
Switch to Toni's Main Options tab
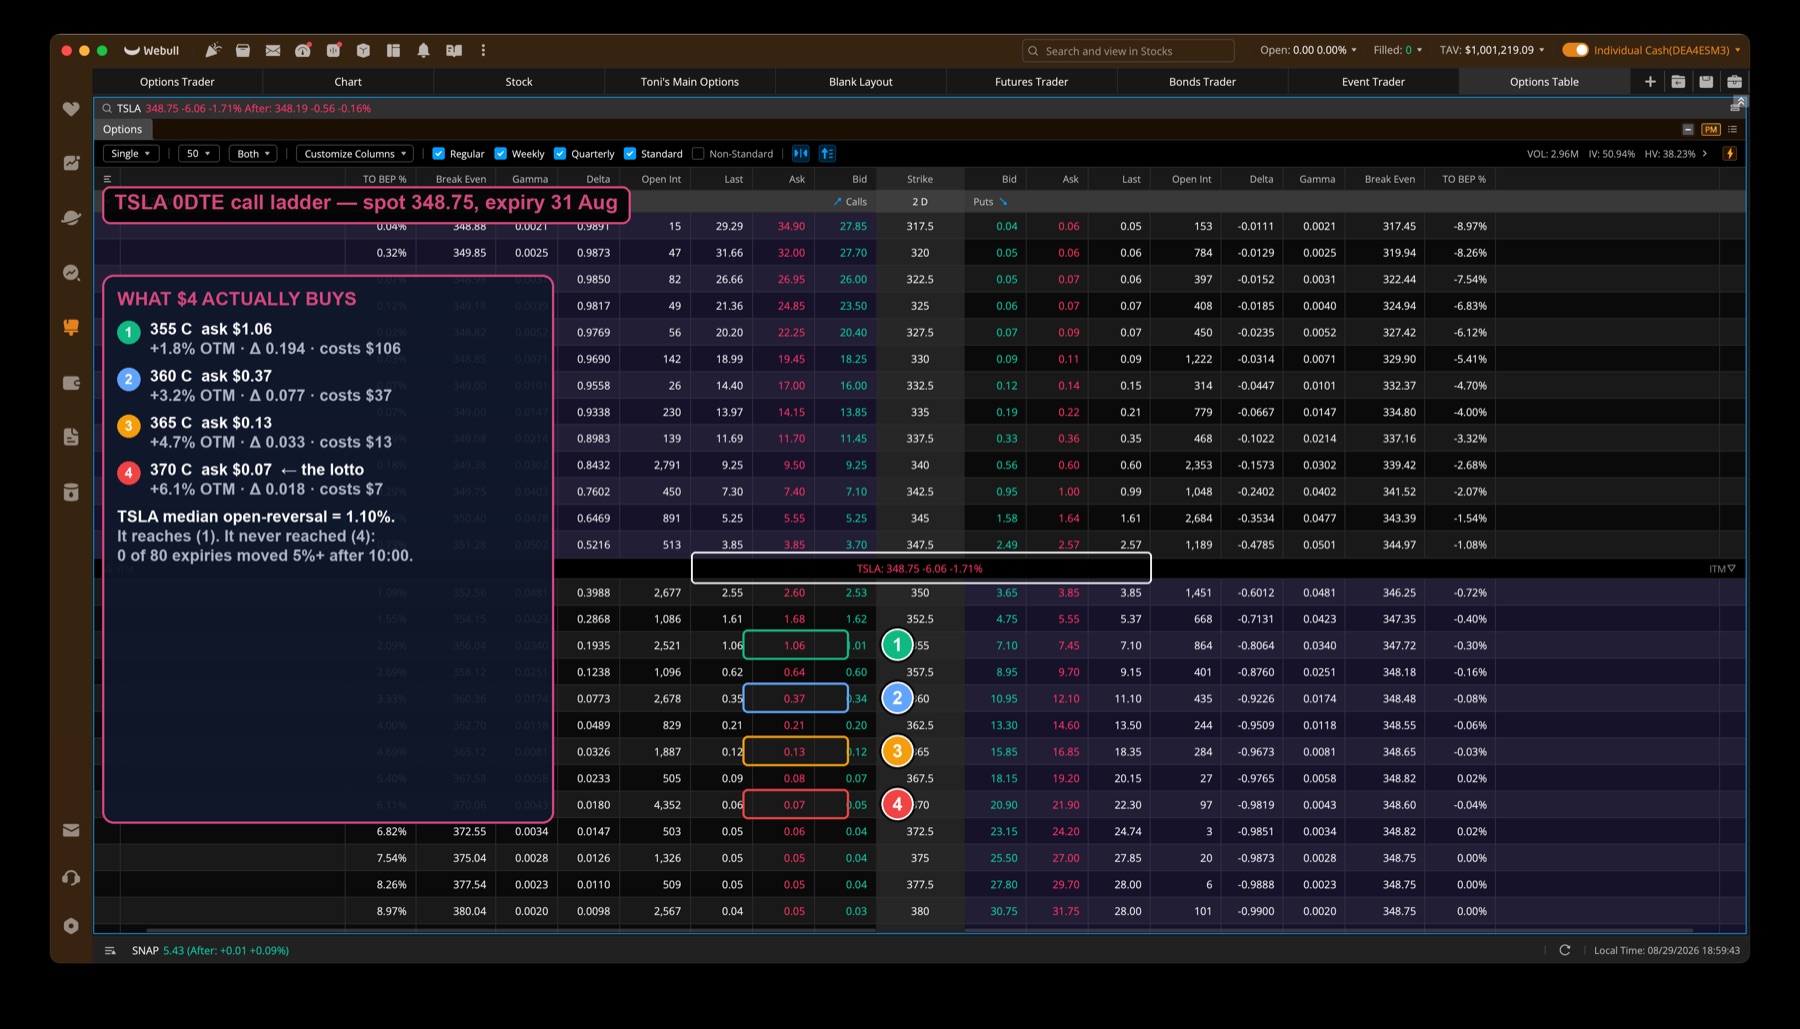pos(690,82)
